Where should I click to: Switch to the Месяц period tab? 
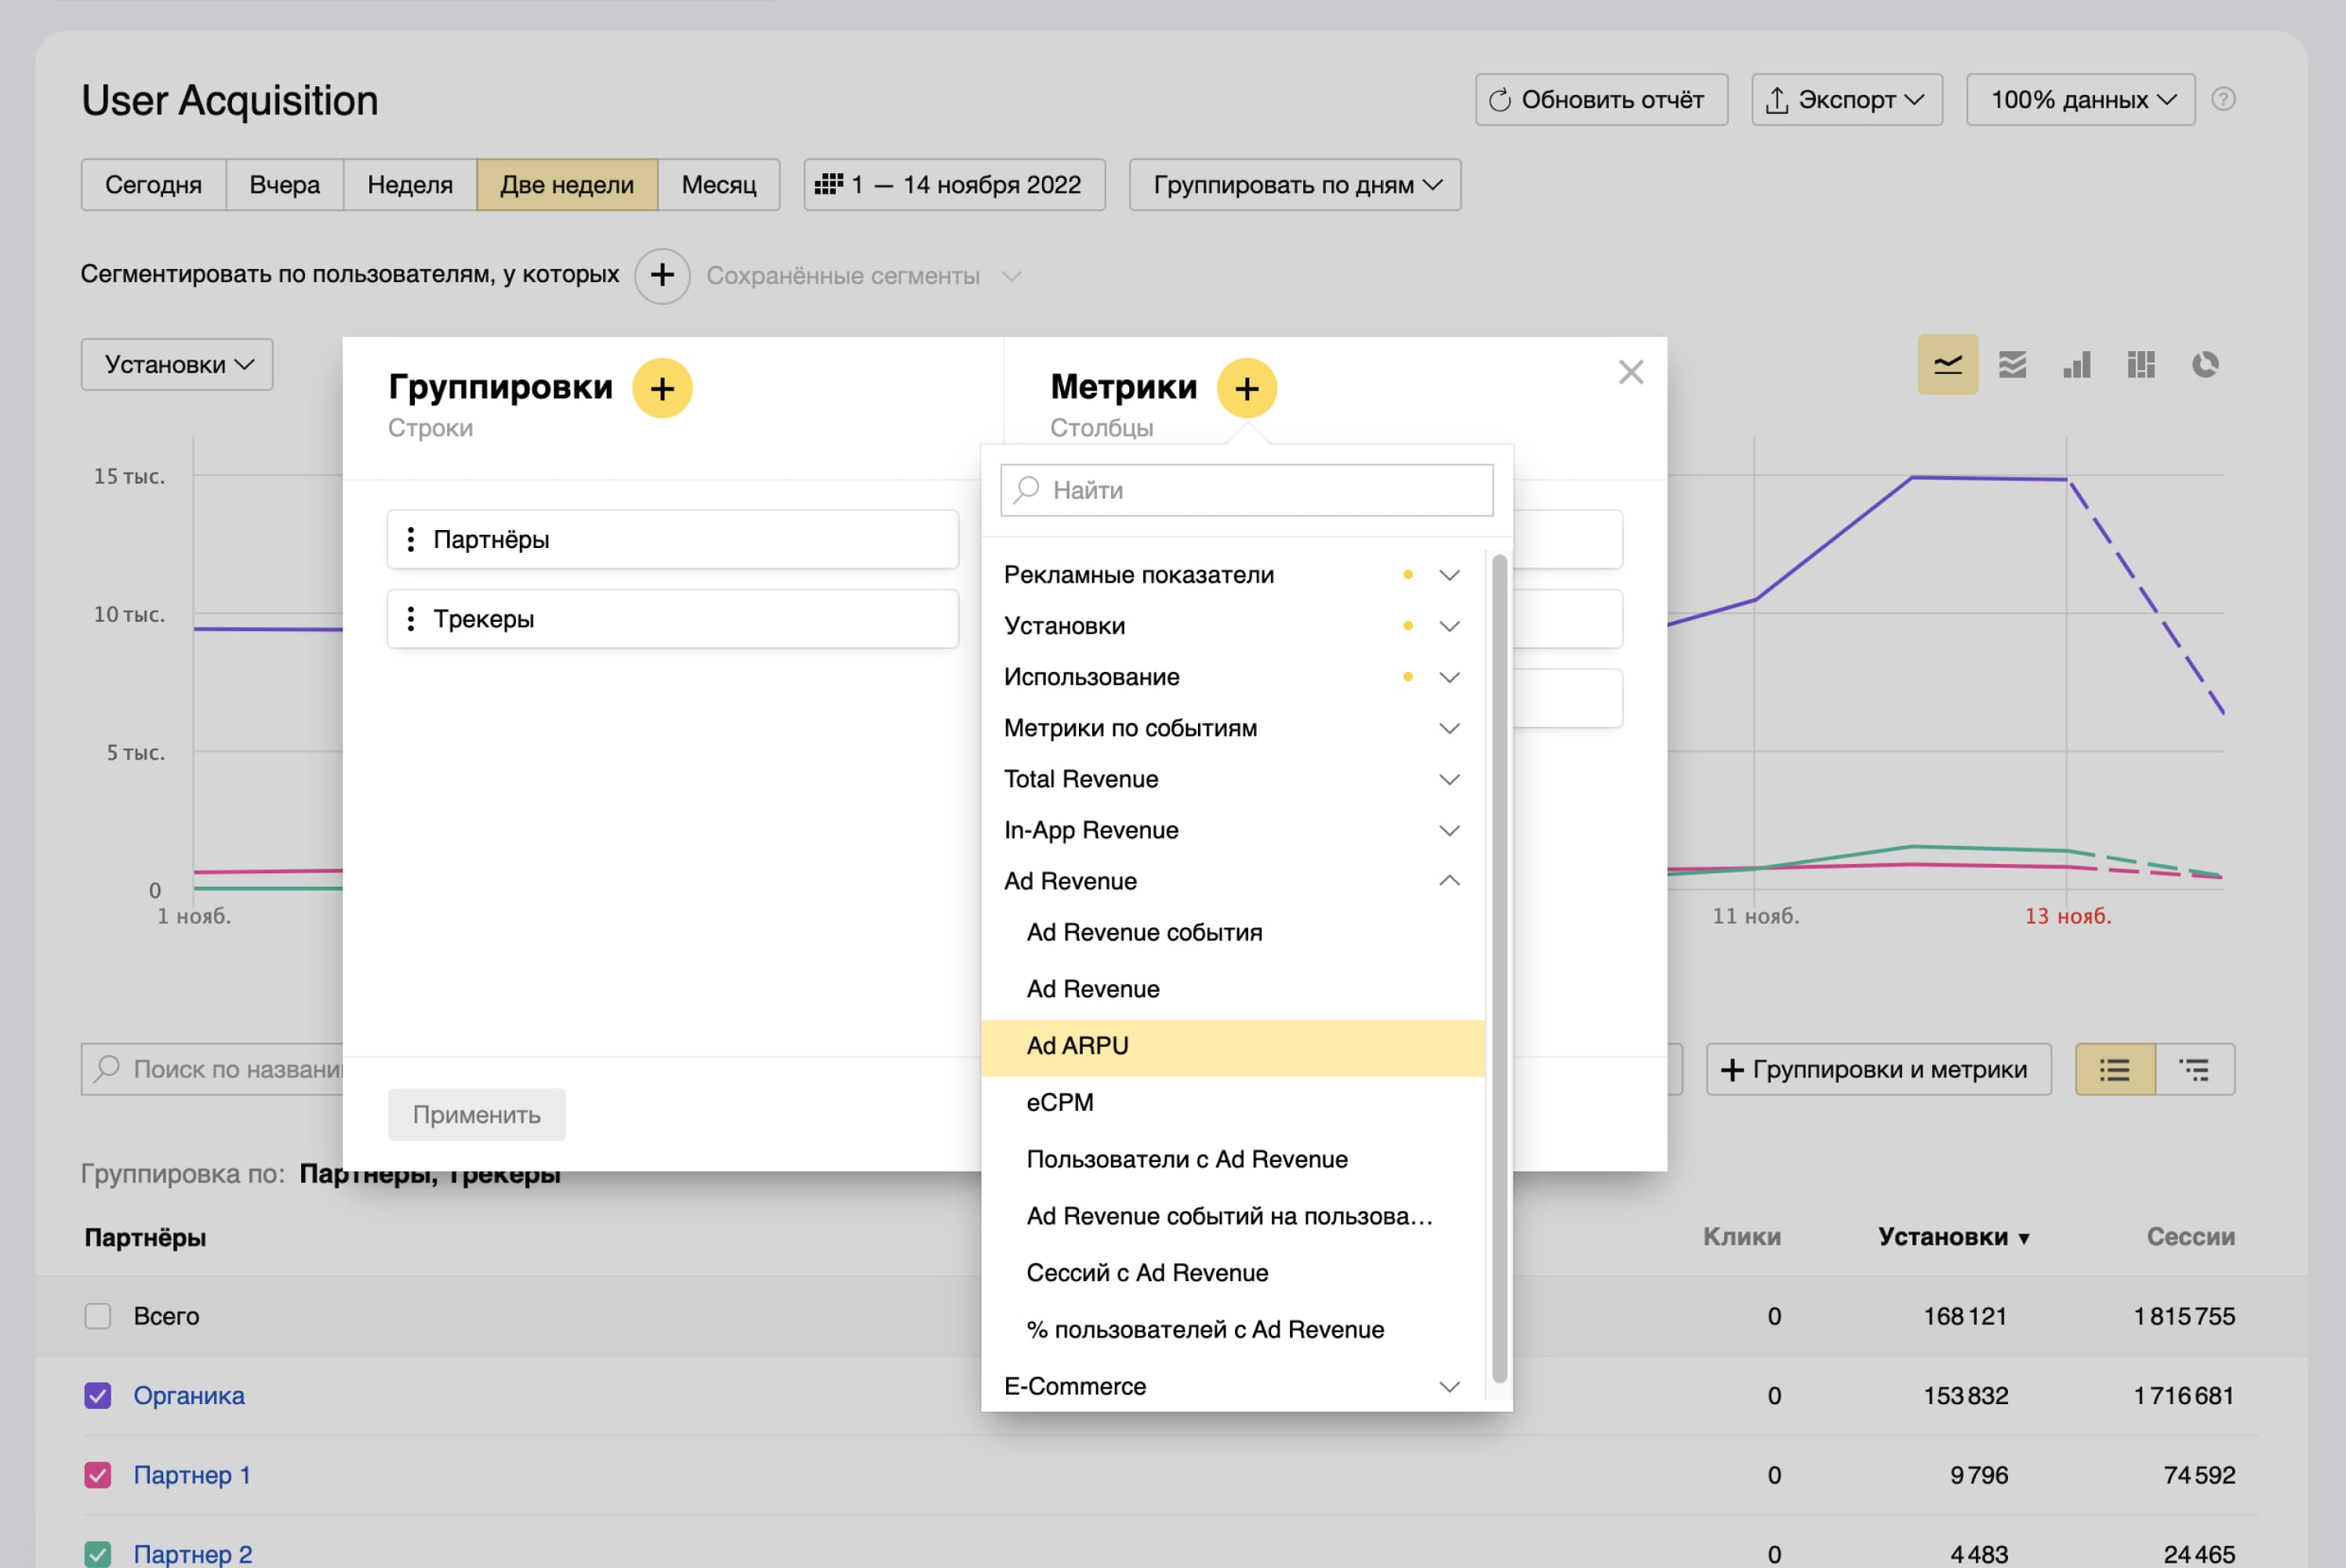coord(718,185)
